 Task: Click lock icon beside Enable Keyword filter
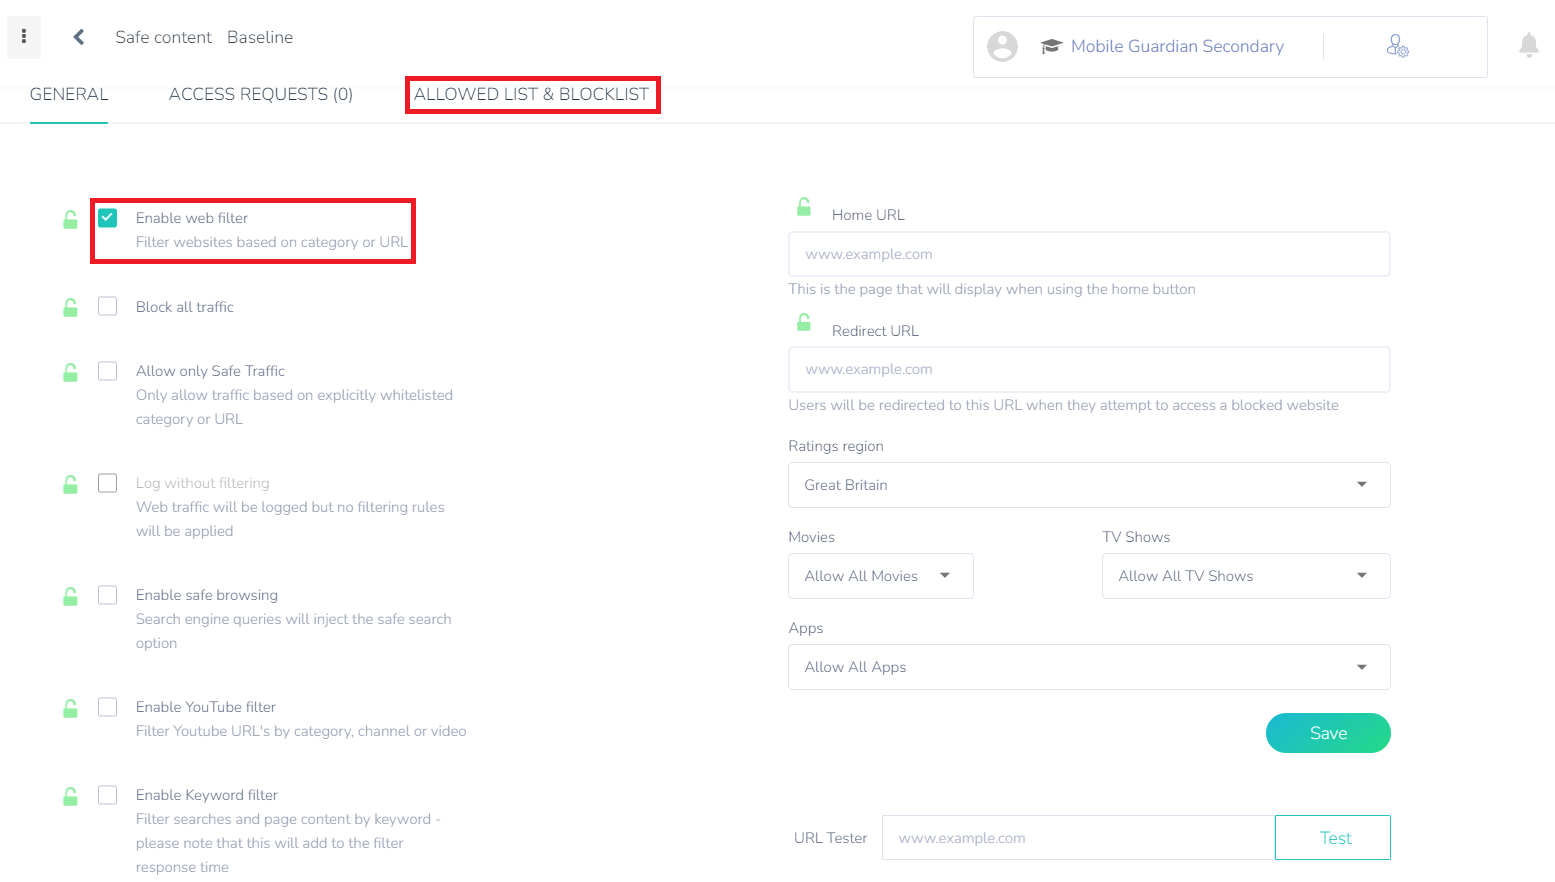click(70, 796)
